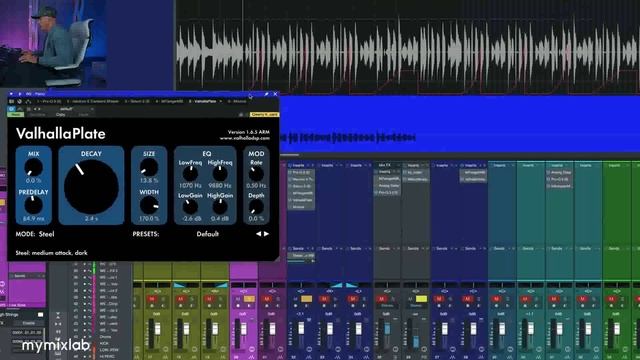Click the LowFreq EQ knob
The width and height of the screenshot is (640, 360).
(190, 174)
